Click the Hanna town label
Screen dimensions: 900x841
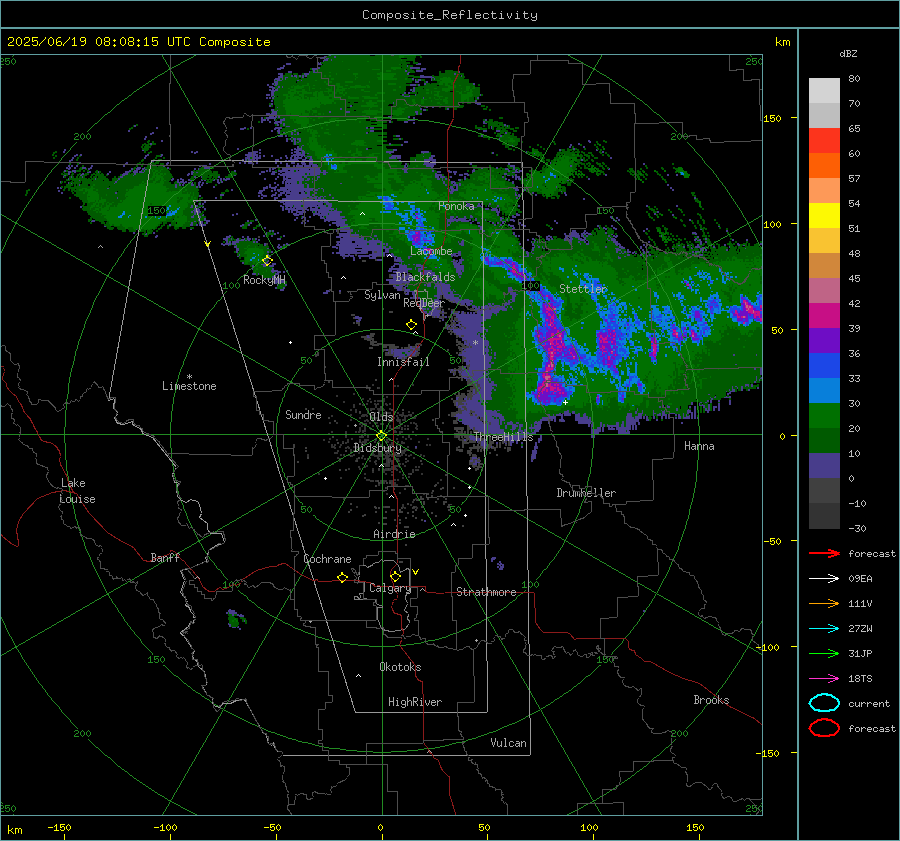point(699,446)
